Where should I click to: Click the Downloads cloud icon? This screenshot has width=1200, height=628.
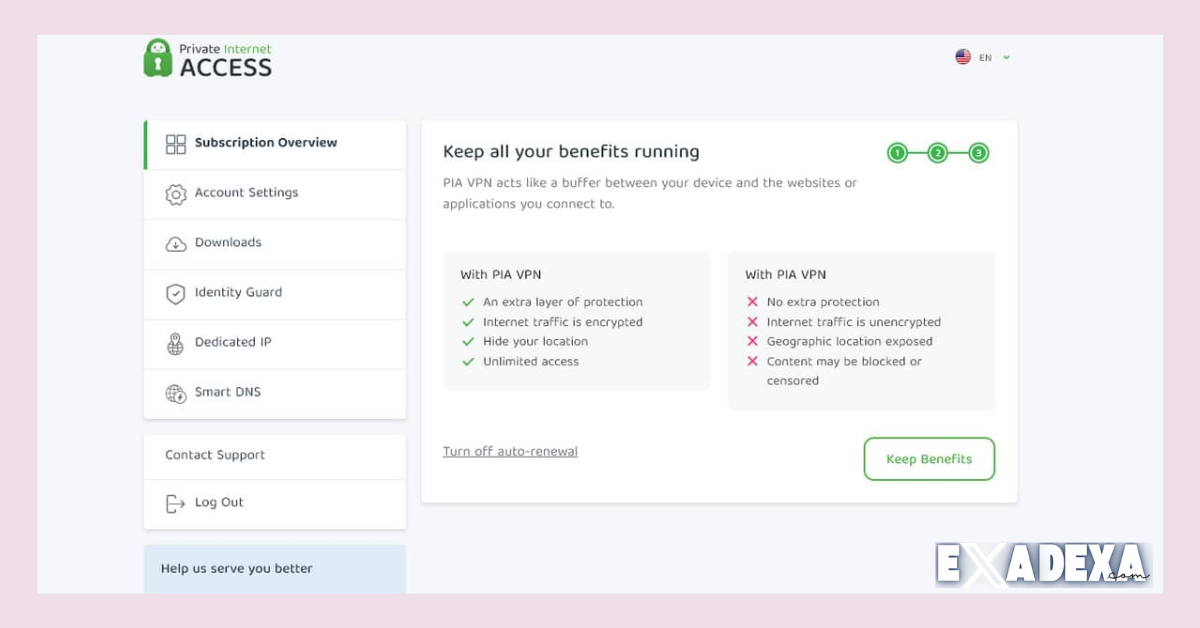point(176,244)
